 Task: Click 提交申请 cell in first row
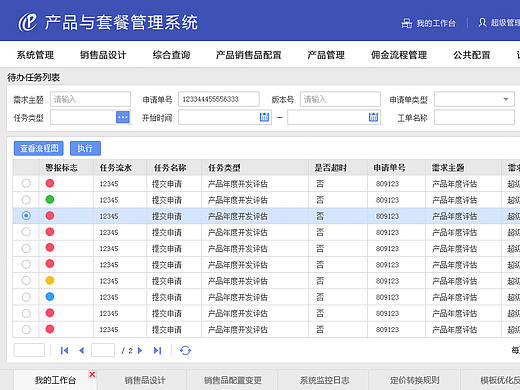tap(167, 184)
